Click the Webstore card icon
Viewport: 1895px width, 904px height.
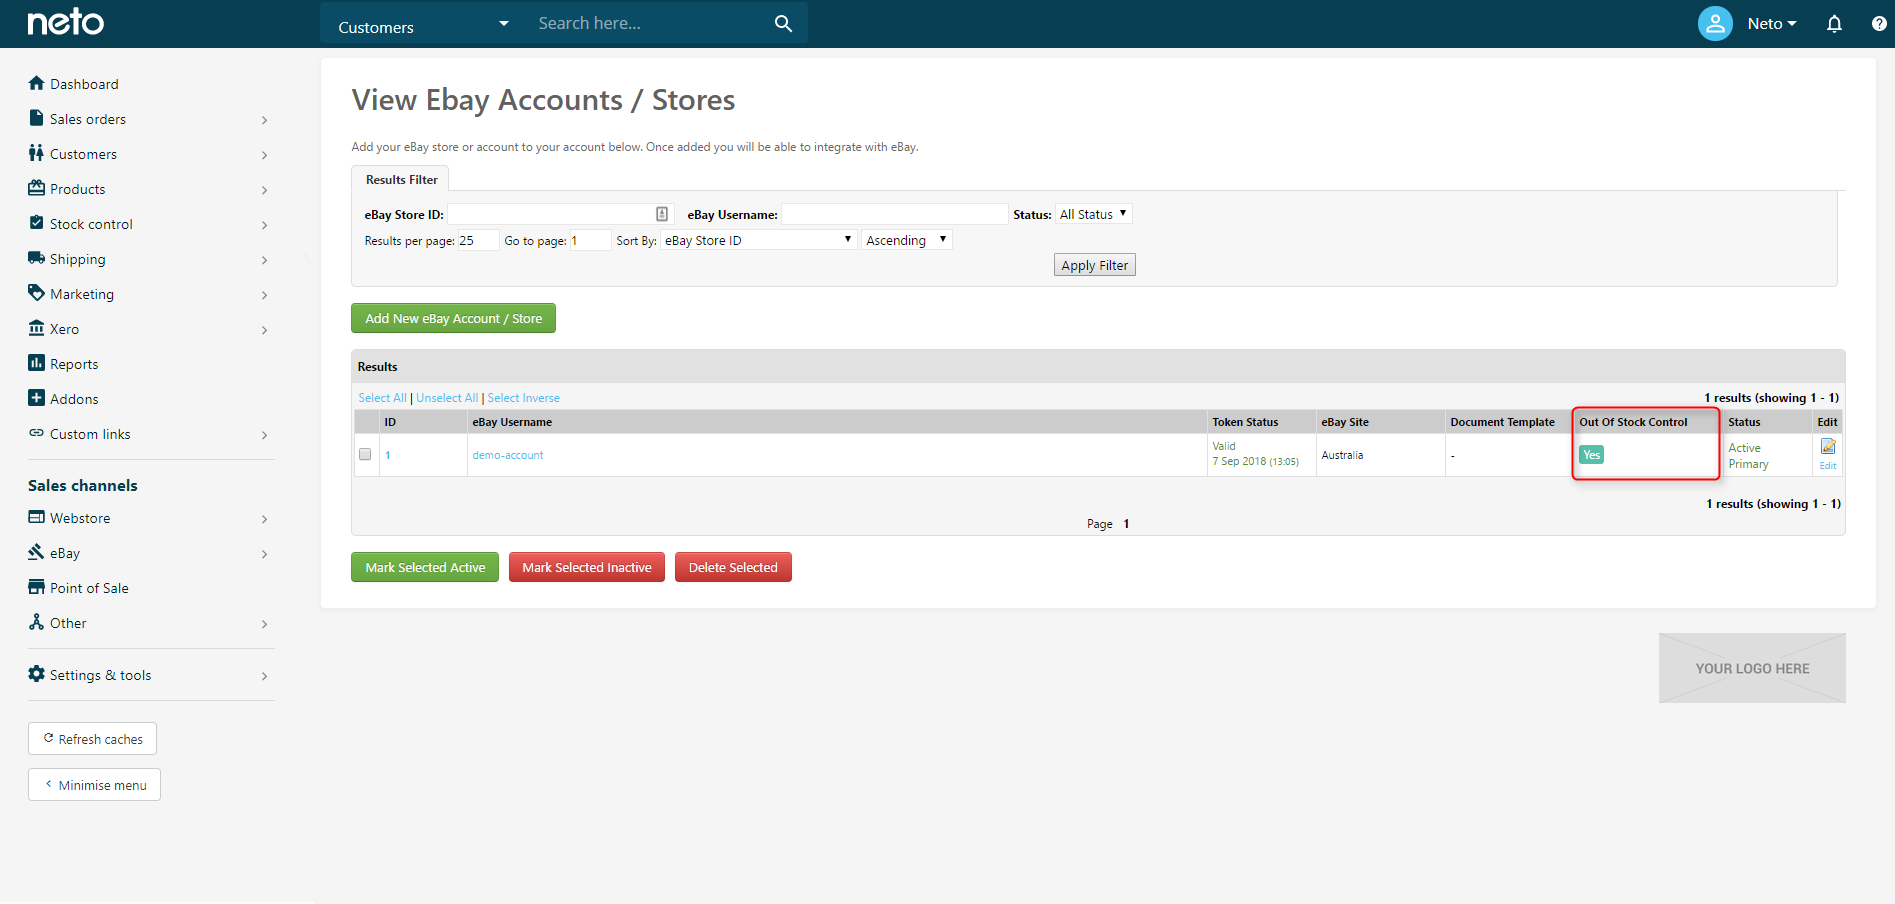(x=37, y=517)
